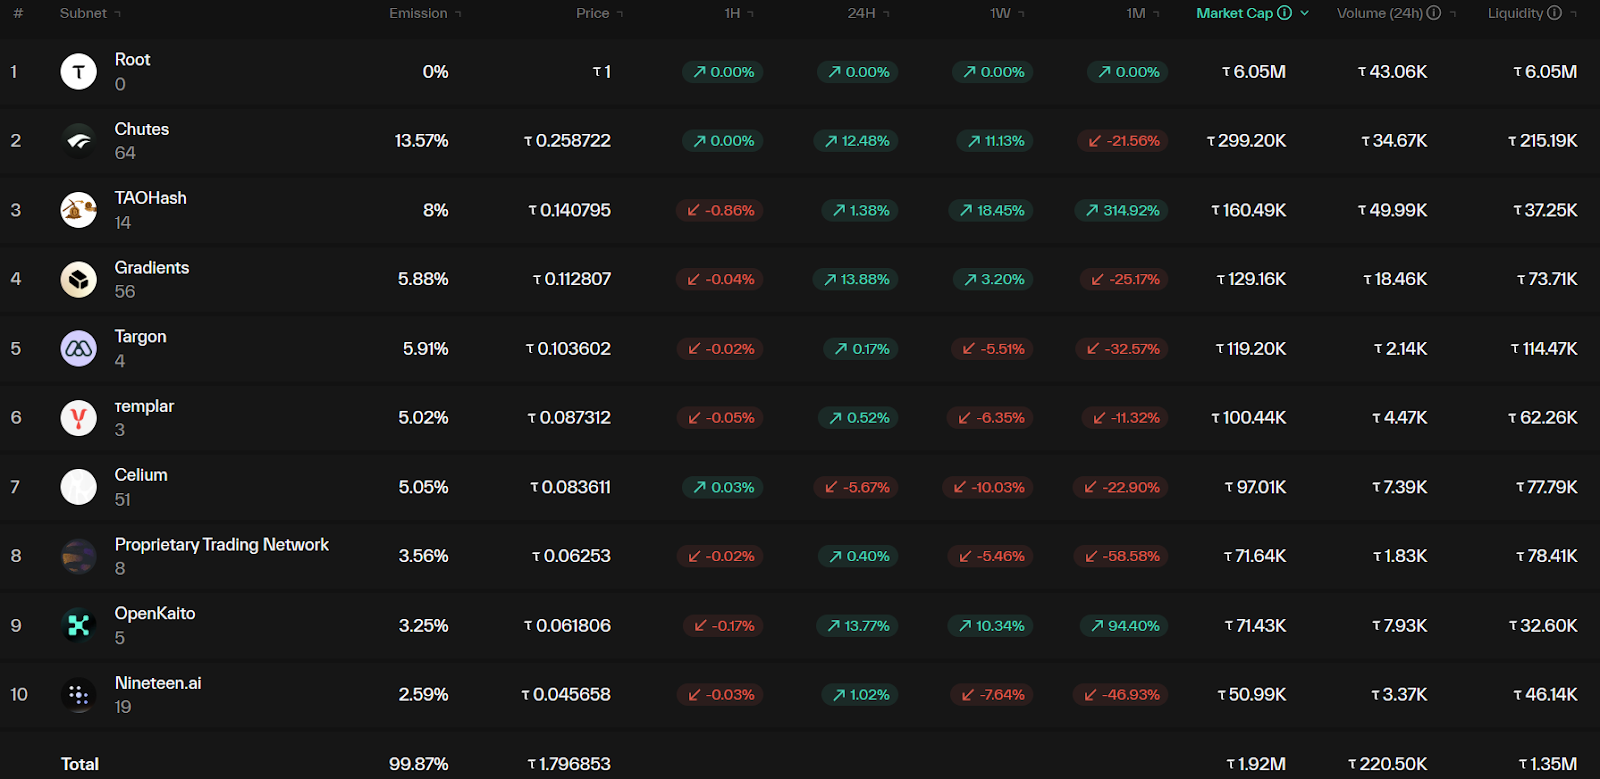1600x779 pixels.
Task: Click the Liquidity info icon
Action: (1555, 13)
